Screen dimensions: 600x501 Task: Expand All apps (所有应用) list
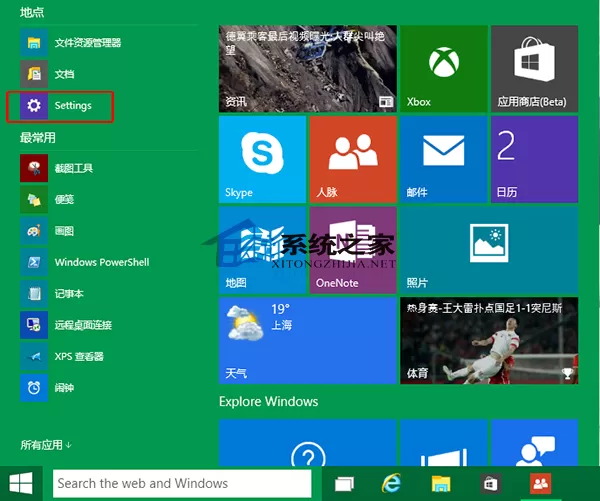tap(46, 445)
